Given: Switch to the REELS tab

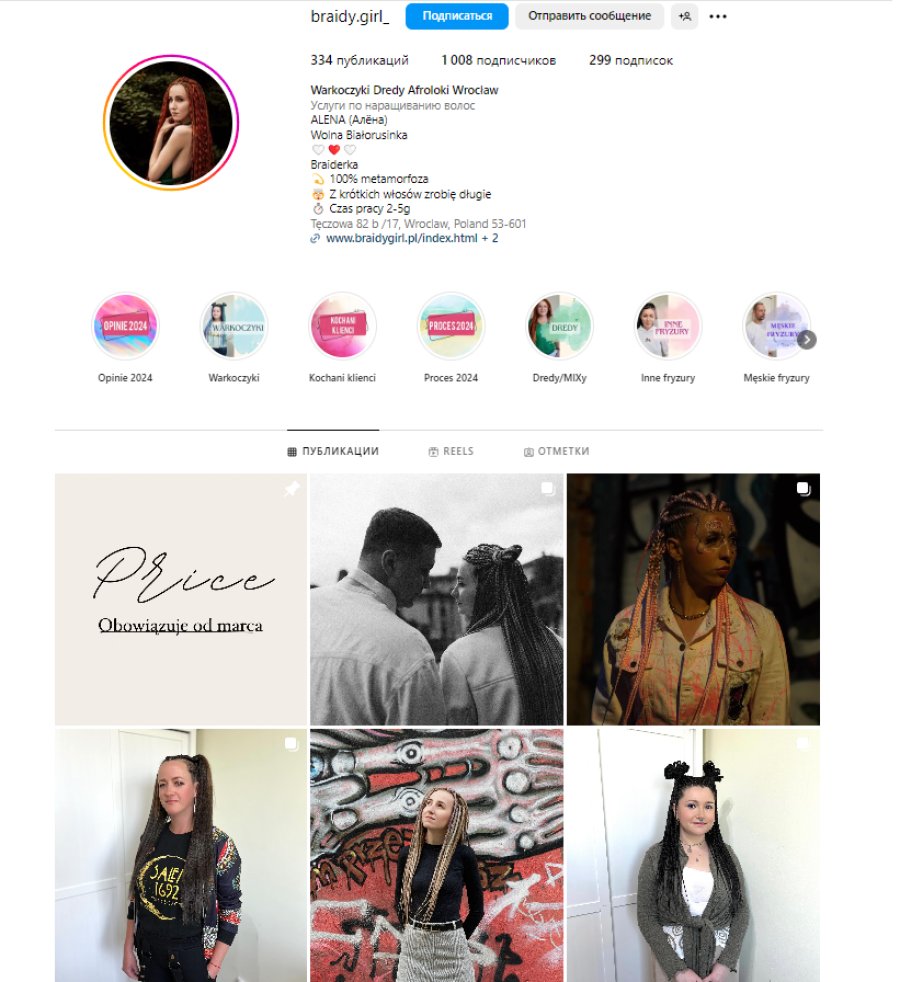Looking at the screenshot, I should pyautogui.click(x=451, y=452).
